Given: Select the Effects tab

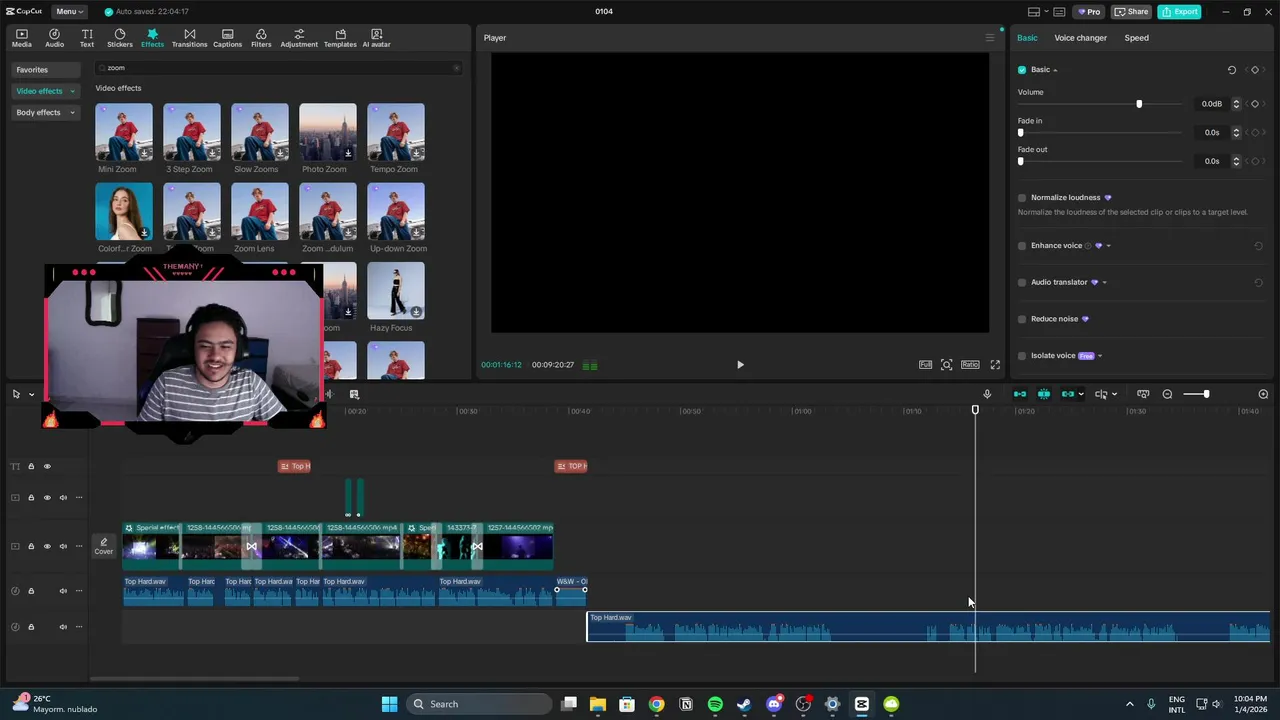Looking at the screenshot, I should [152, 38].
